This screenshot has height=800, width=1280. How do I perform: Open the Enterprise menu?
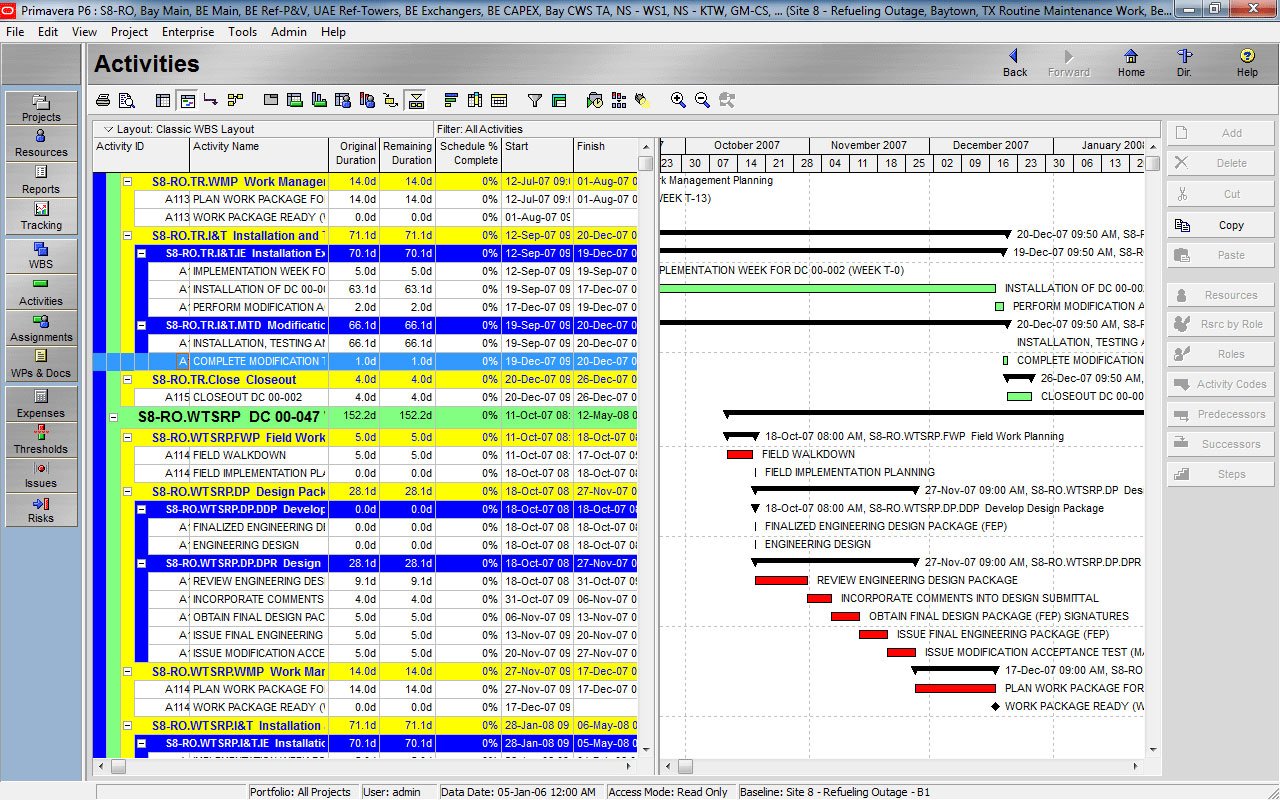188,32
